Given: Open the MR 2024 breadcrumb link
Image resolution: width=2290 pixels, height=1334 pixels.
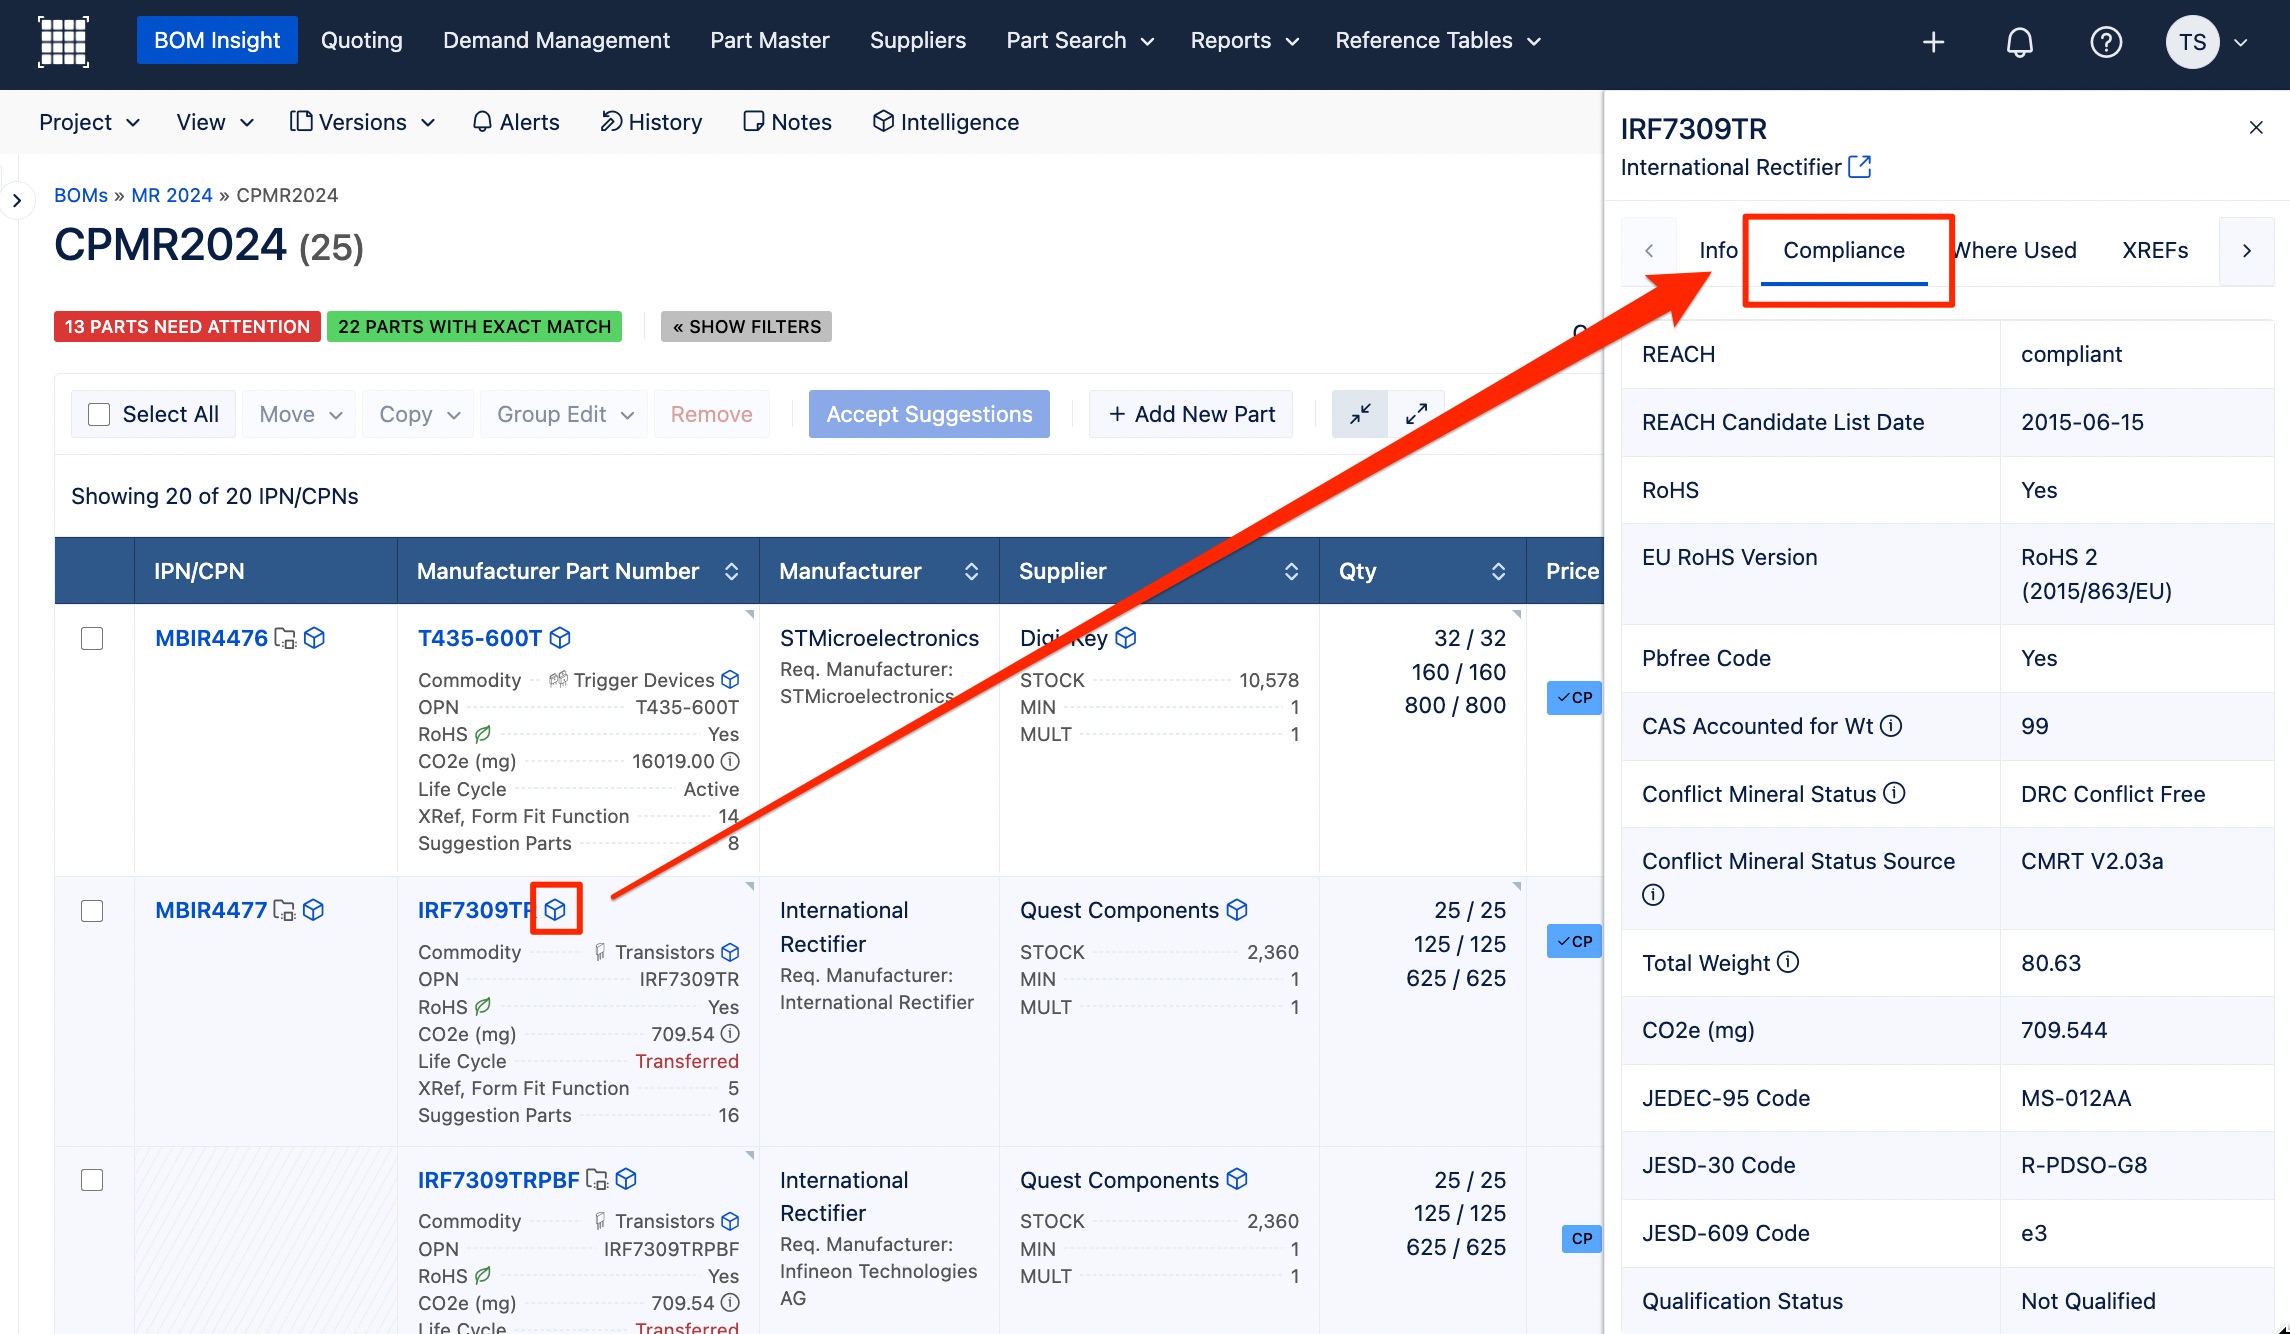Looking at the screenshot, I should click(x=172, y=195).
